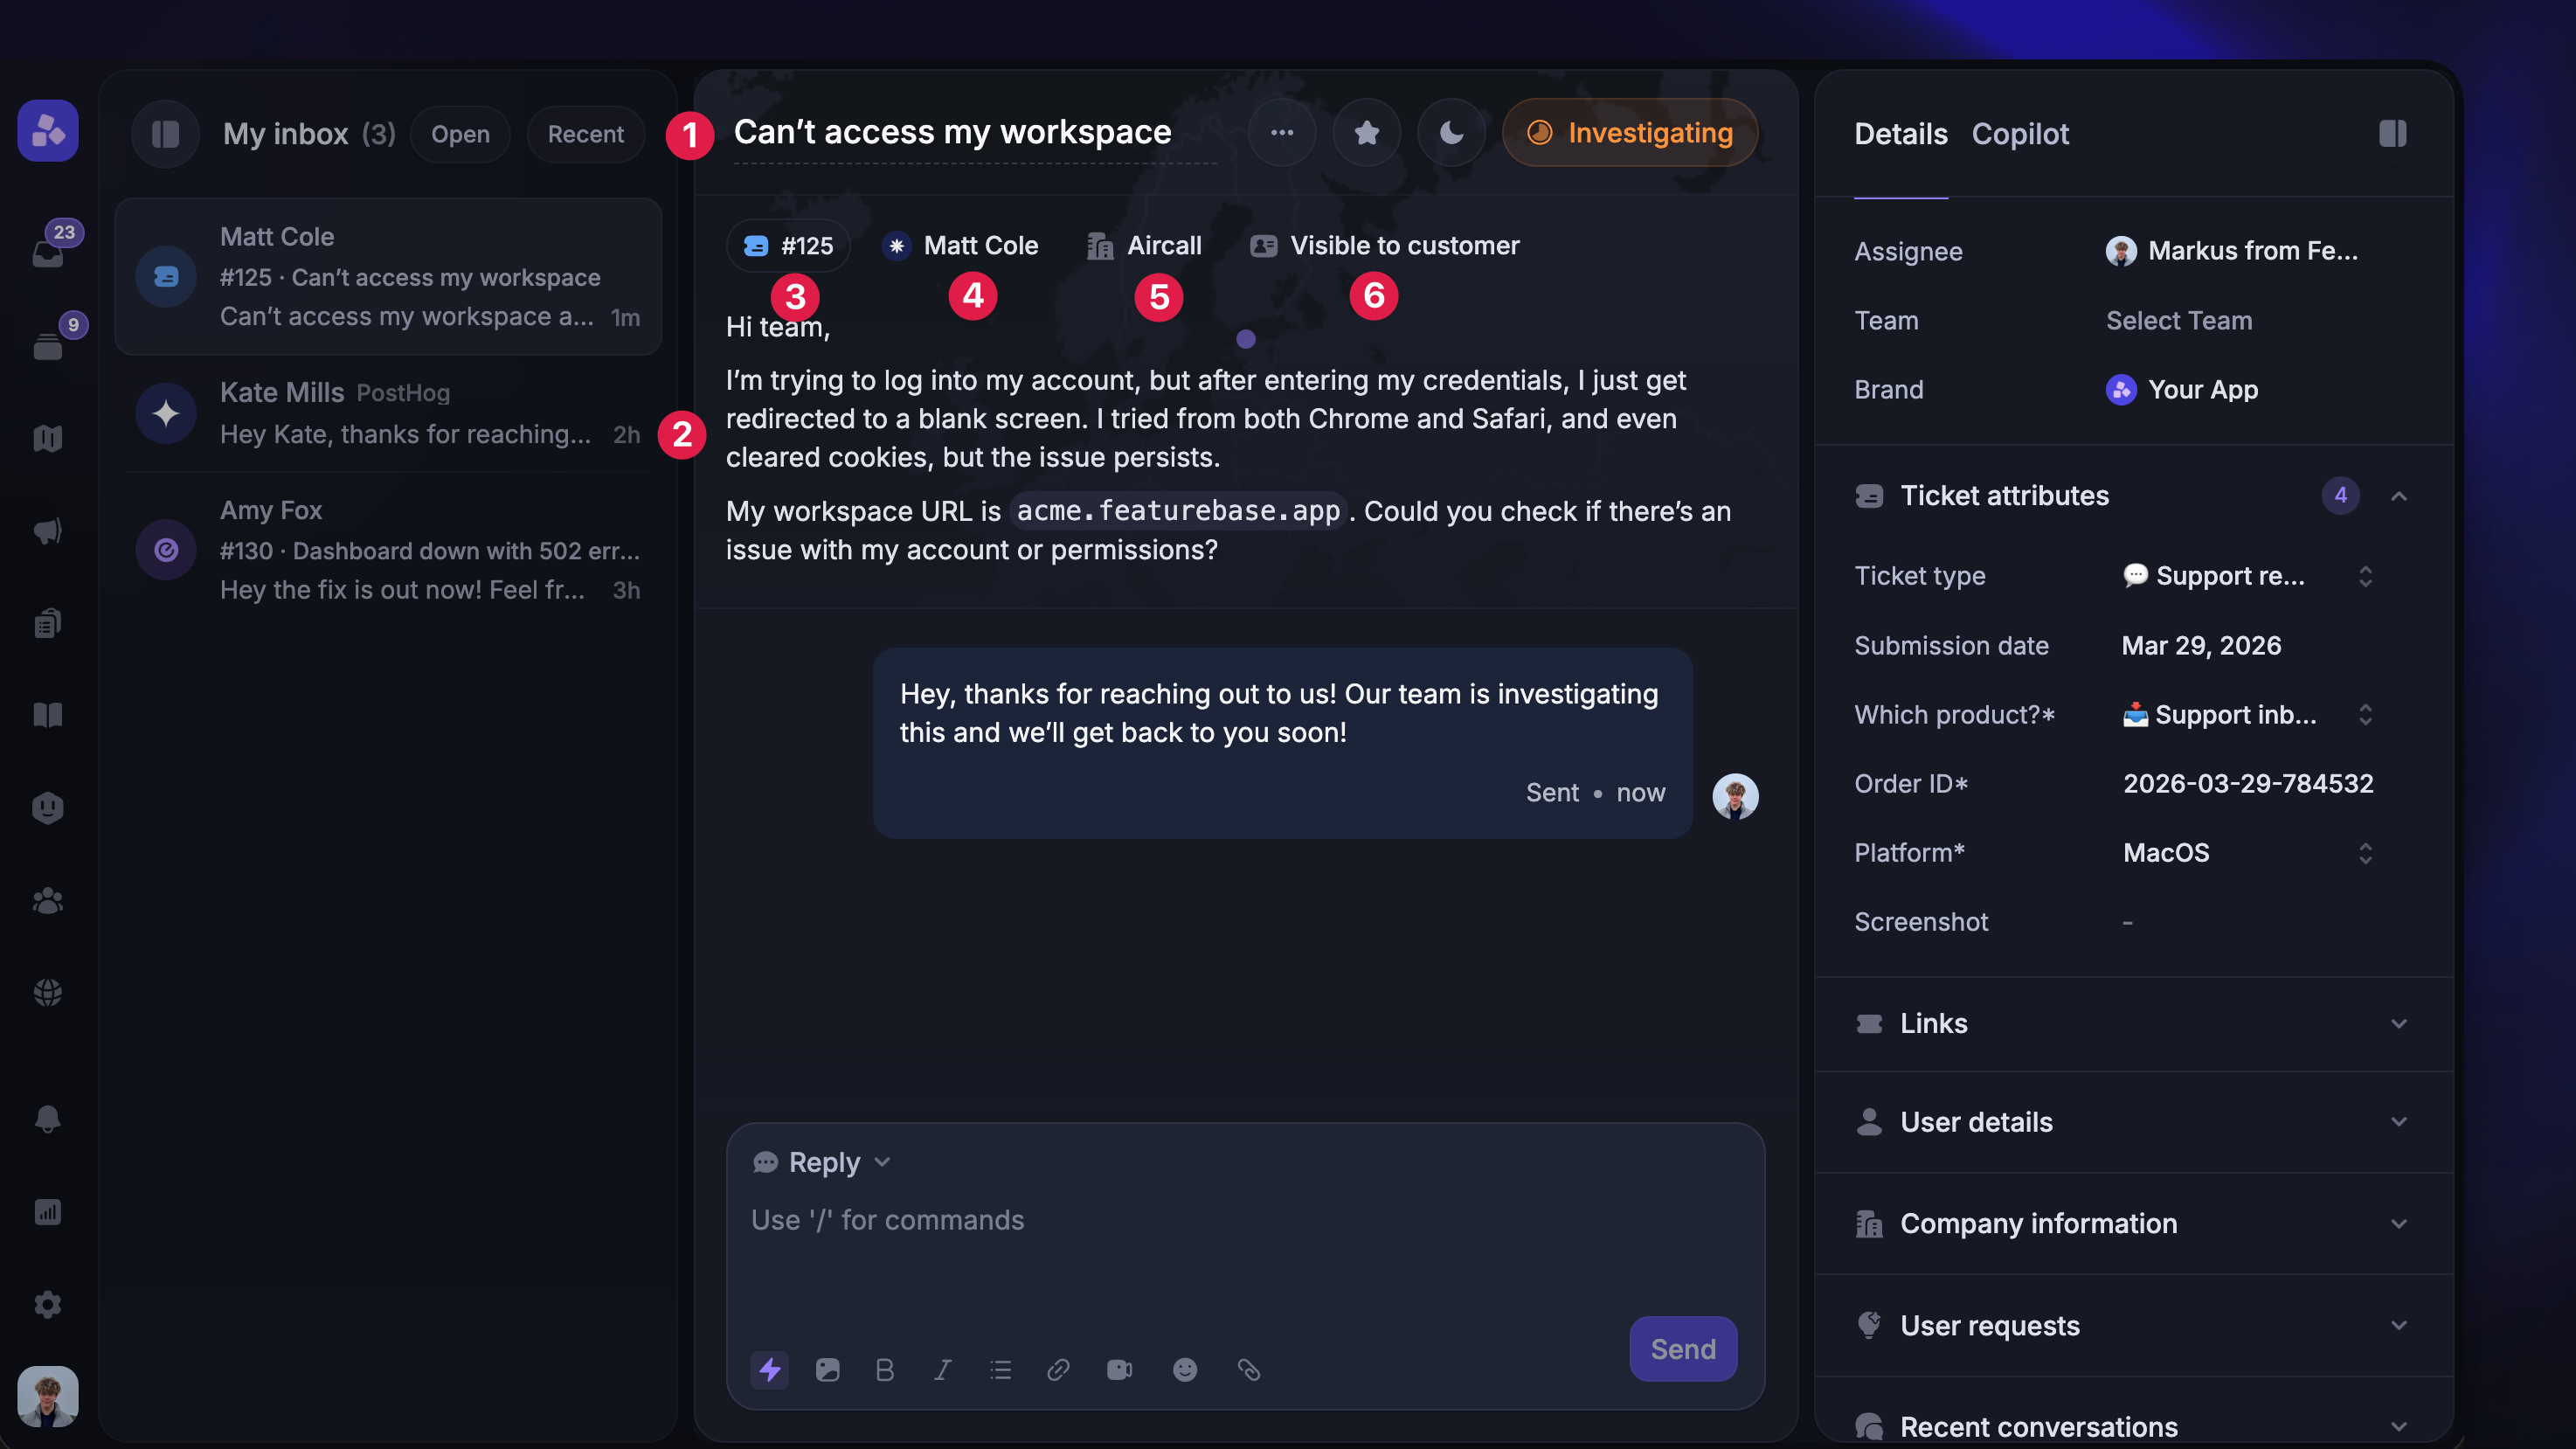Insert an emoji with the smiley icon
The image size is (2576, 1449).
tap(1185, 1369)
